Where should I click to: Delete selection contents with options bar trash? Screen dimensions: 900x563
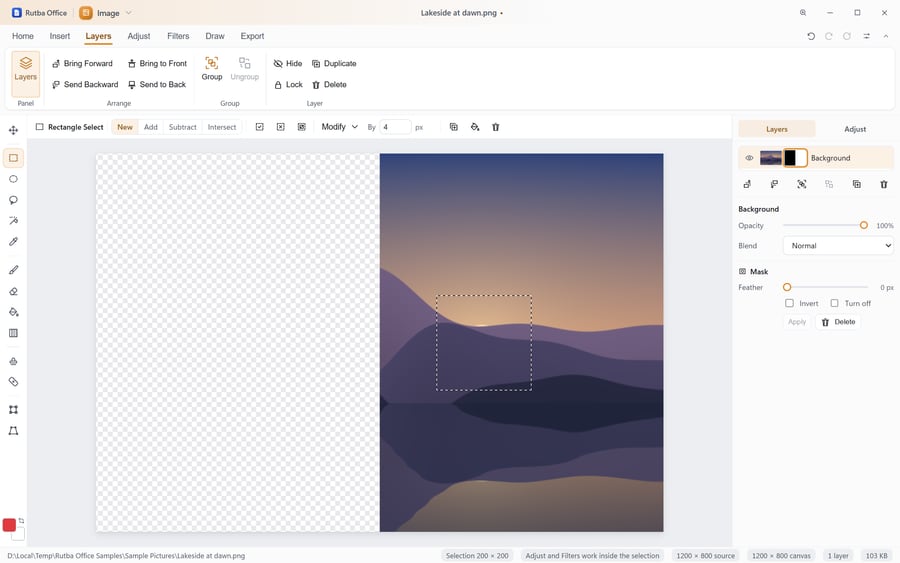click(x=496, y=127)
